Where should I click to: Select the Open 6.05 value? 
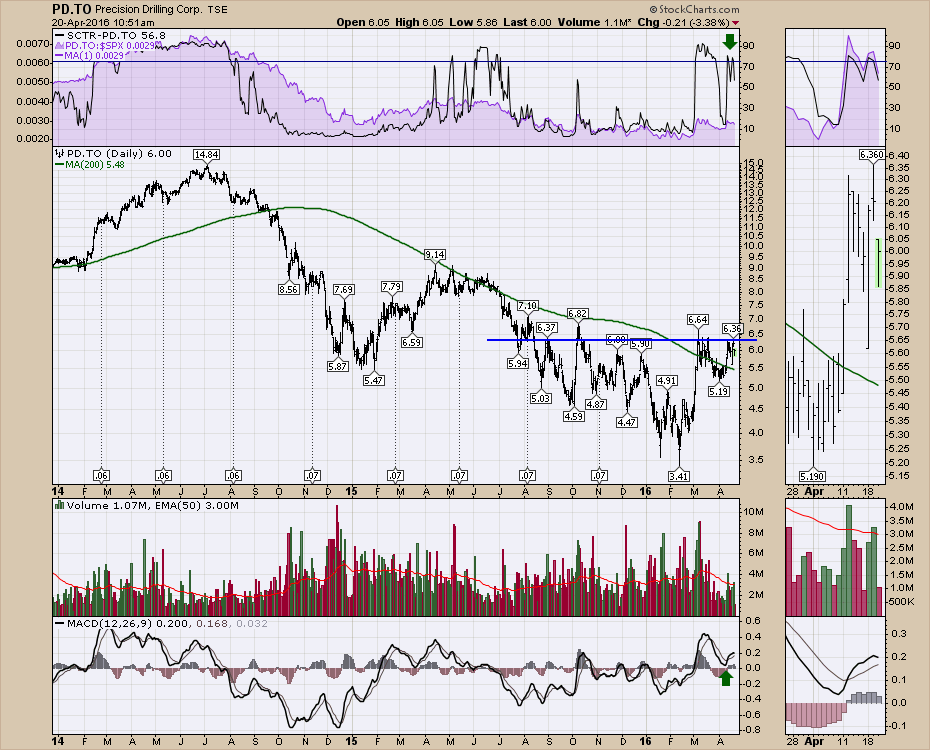click(x=363, y=23)
